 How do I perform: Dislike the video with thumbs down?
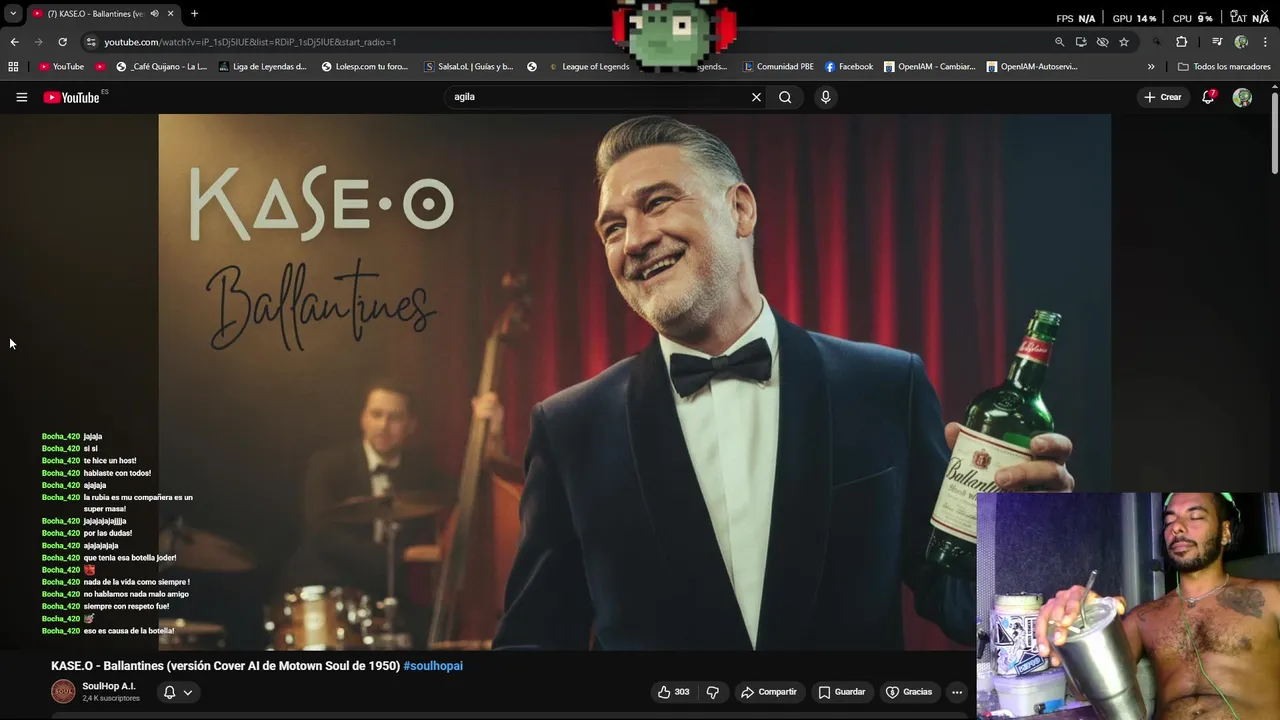click(713, 692)
